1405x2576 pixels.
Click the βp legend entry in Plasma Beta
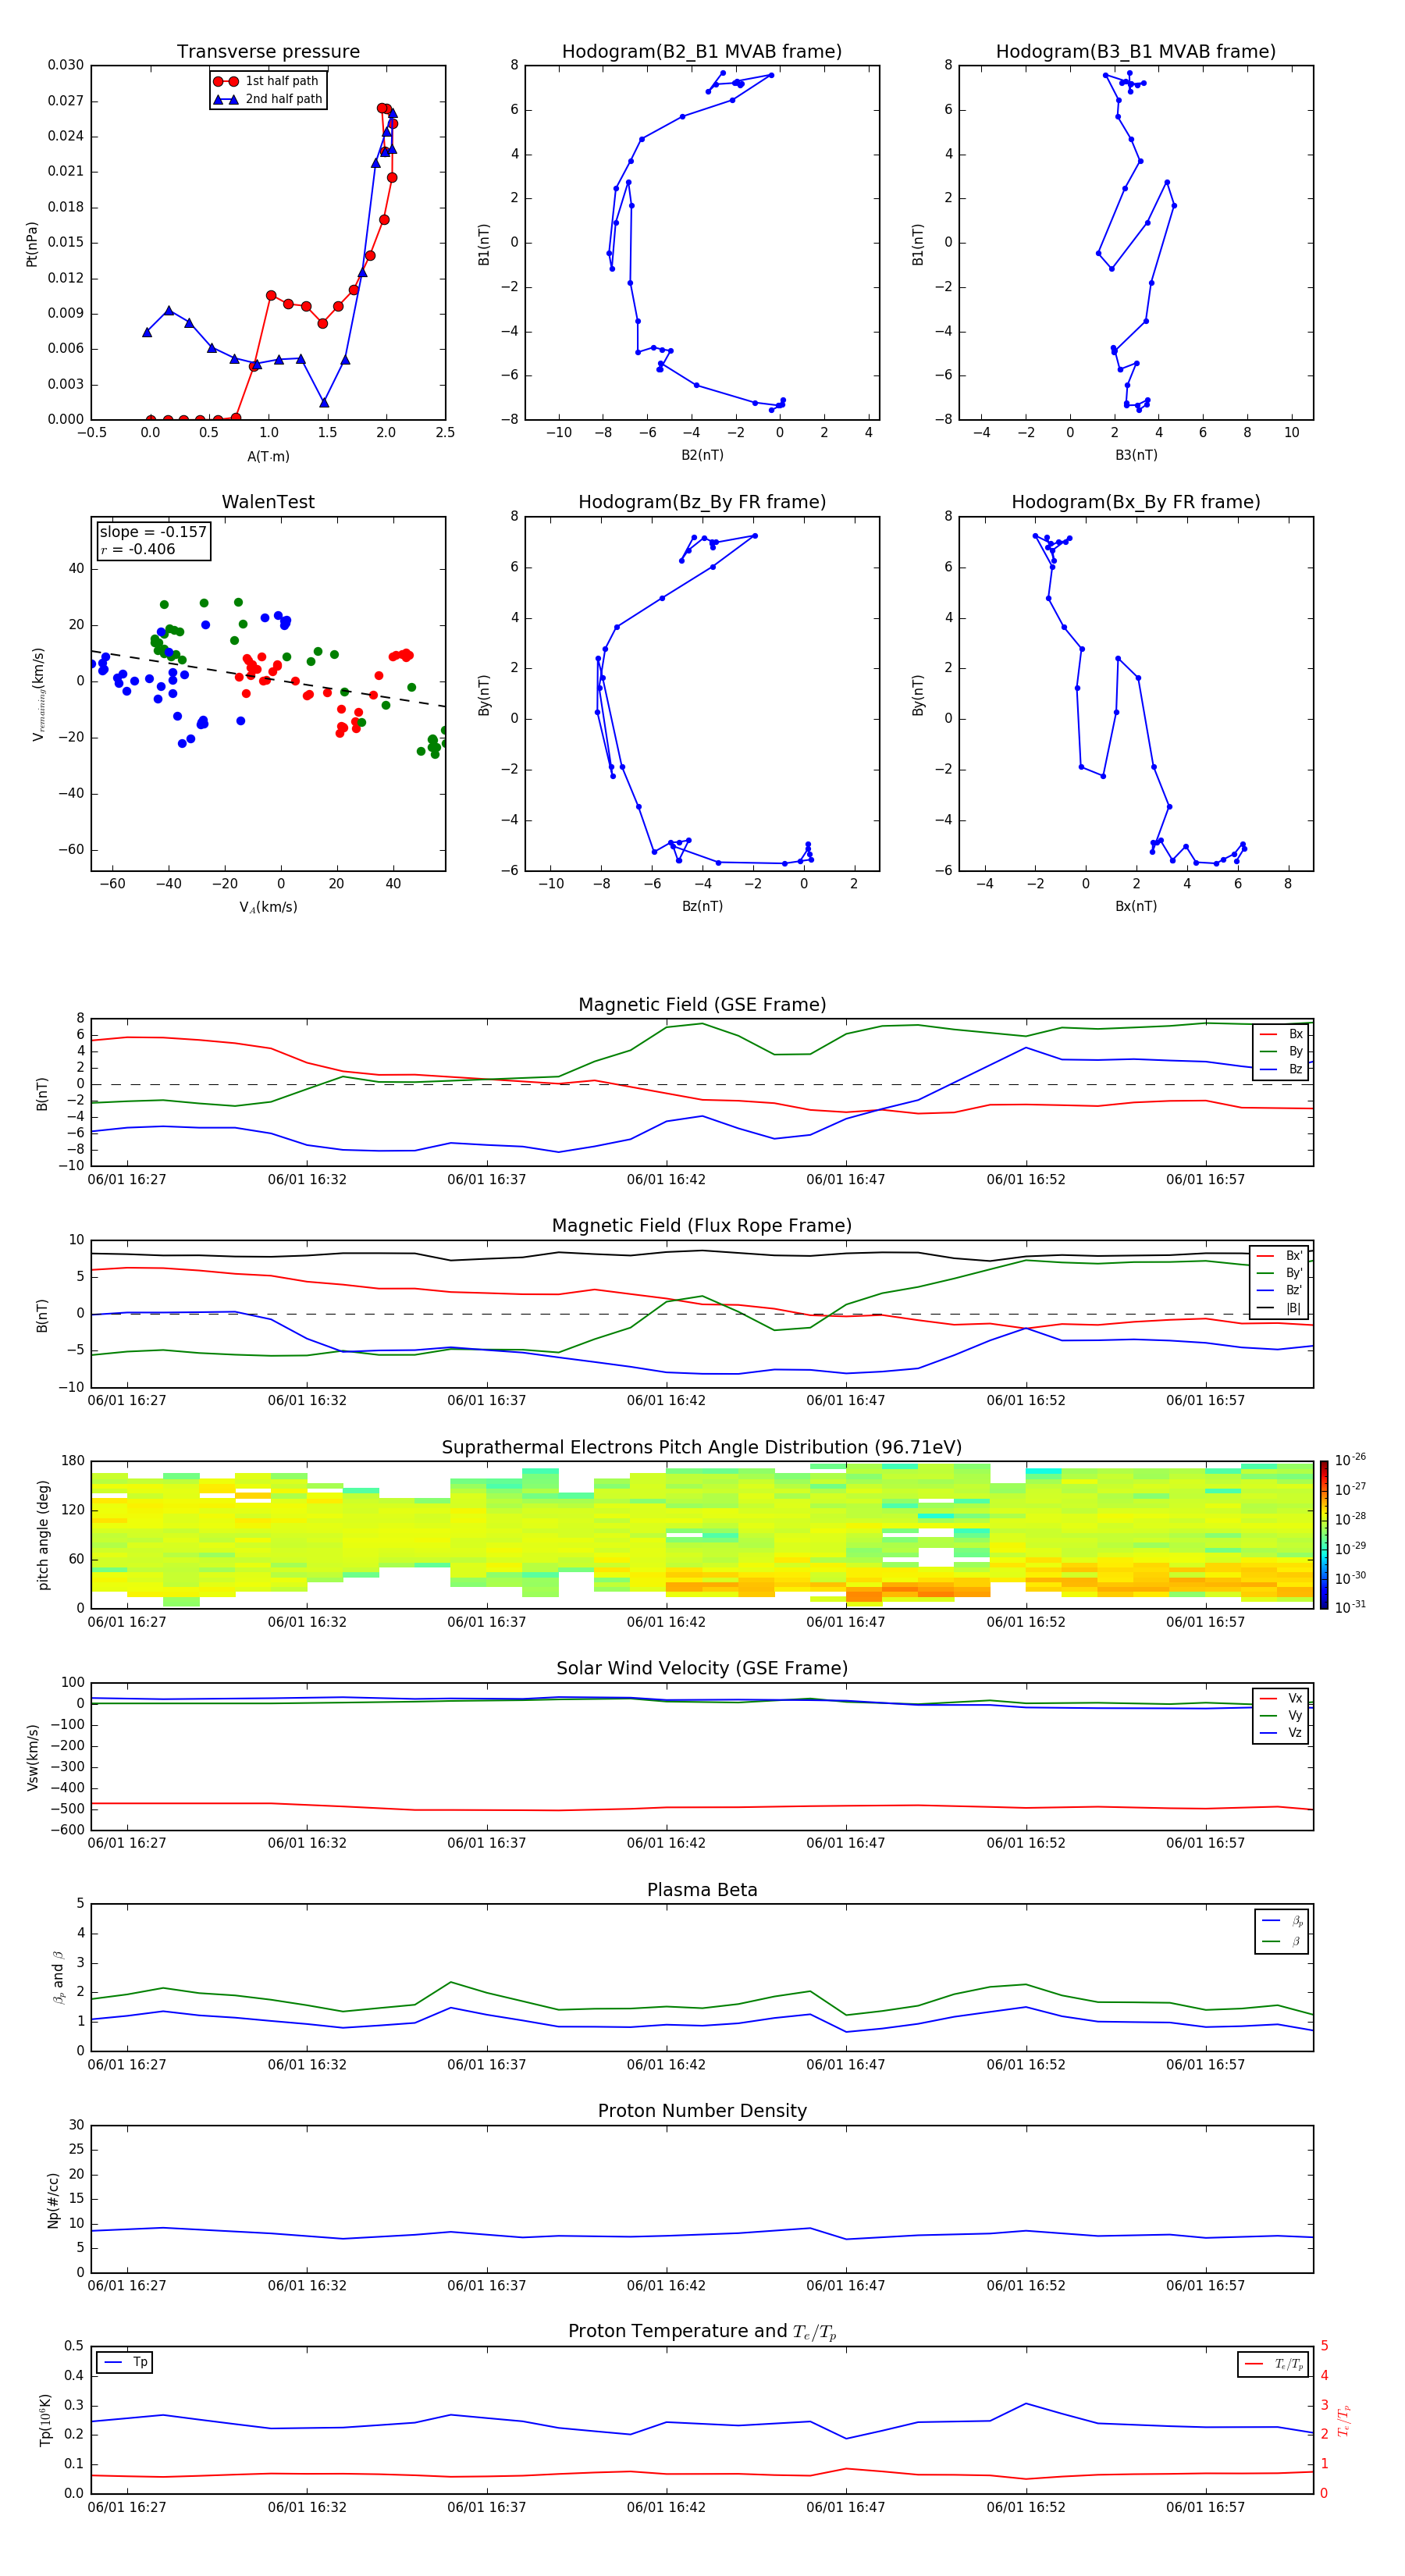[1282, 1921]
